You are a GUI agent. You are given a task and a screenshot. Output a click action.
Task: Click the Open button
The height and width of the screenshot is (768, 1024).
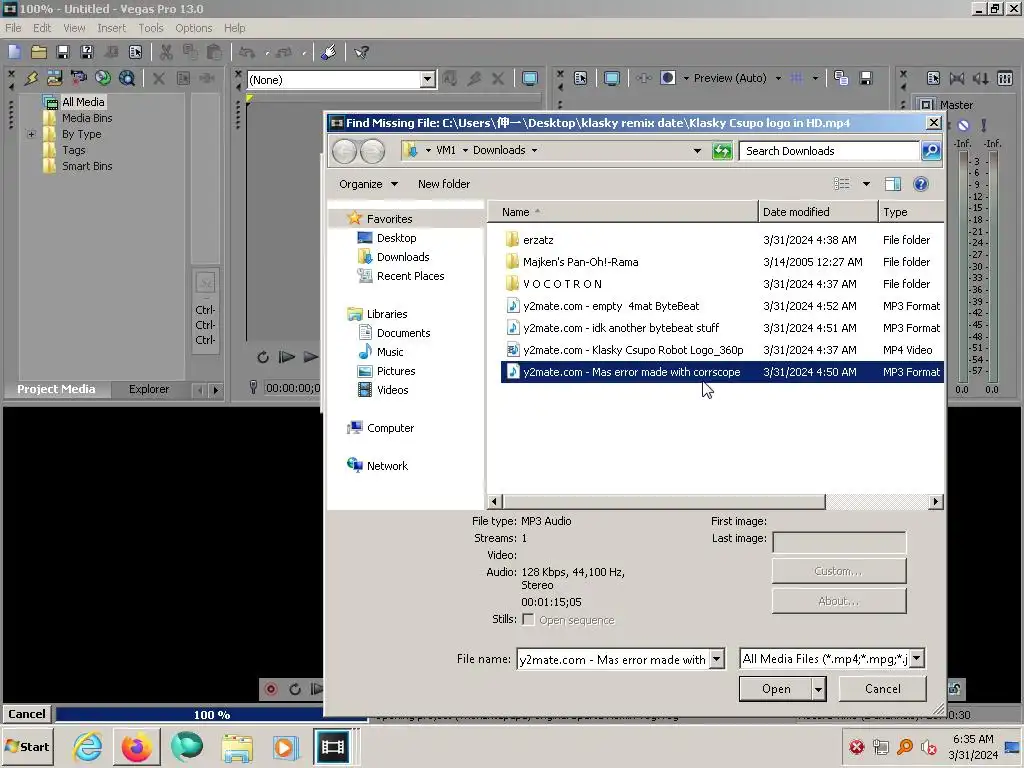(776, 689)
